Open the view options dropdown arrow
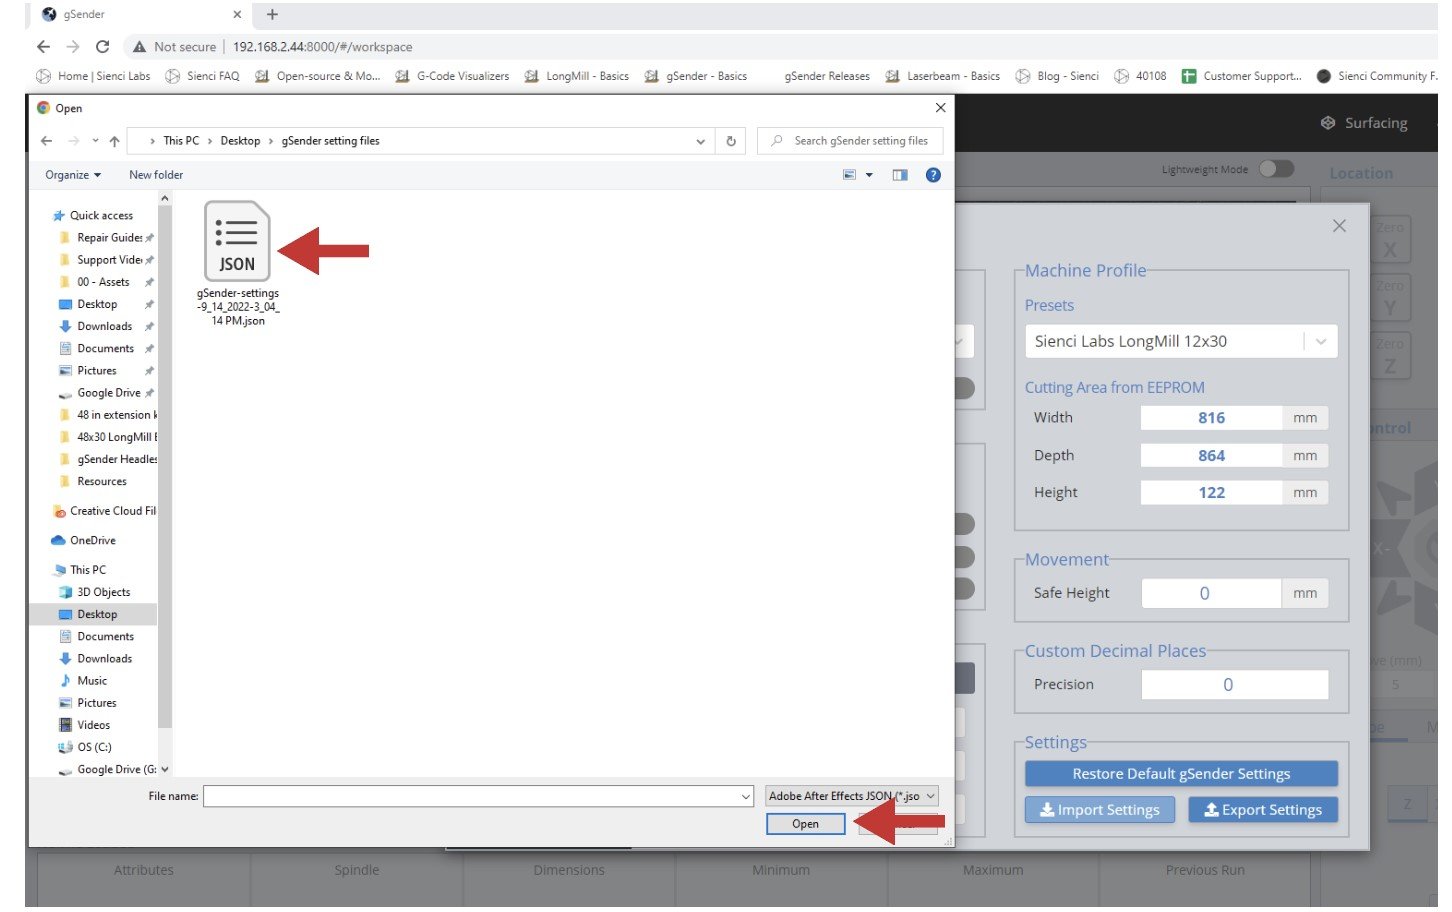Viewport: 1452px width, 912px height. 869,175
